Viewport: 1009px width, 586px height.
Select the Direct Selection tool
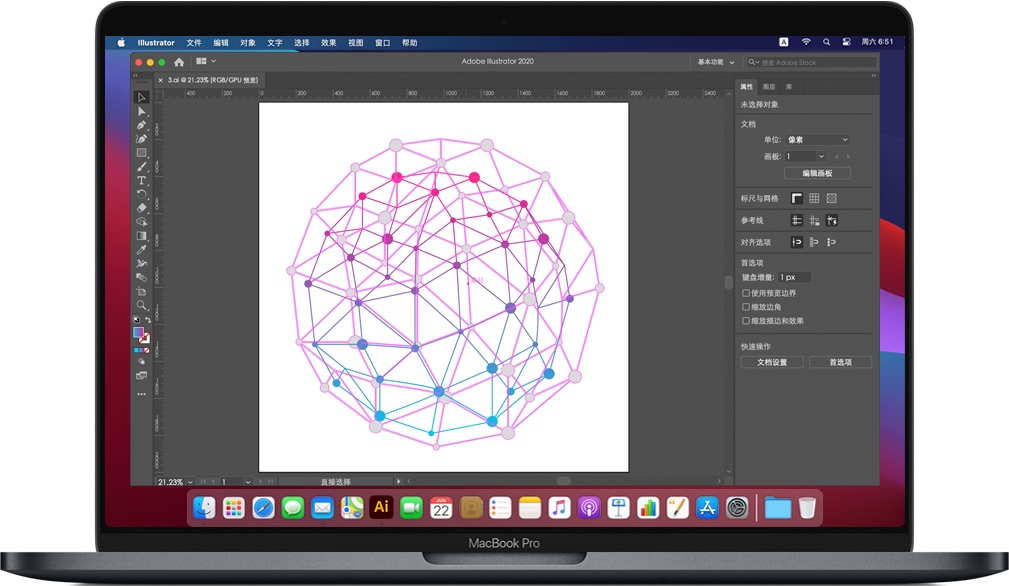coord(142,111)
